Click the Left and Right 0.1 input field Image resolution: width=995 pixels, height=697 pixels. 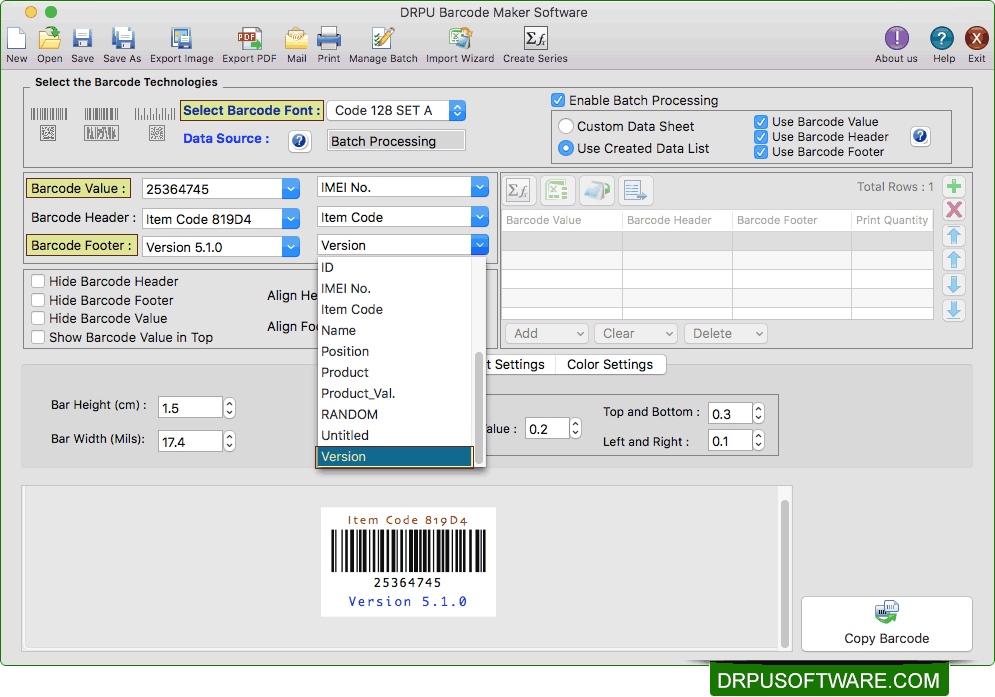730,441
